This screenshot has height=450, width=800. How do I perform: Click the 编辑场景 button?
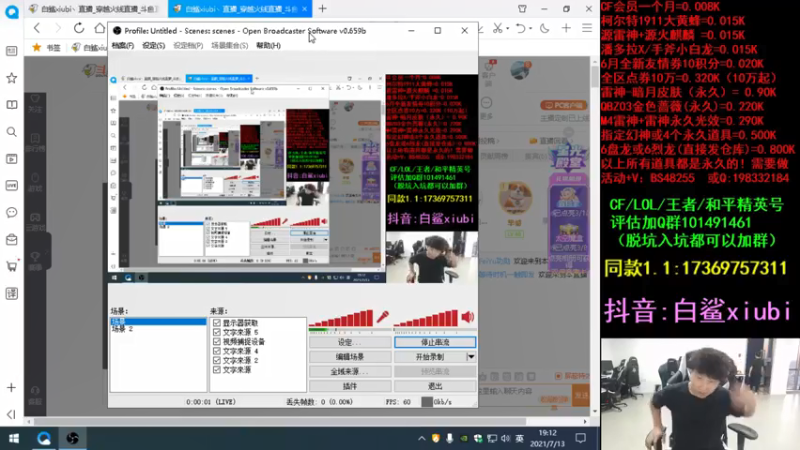coord(349,357)
